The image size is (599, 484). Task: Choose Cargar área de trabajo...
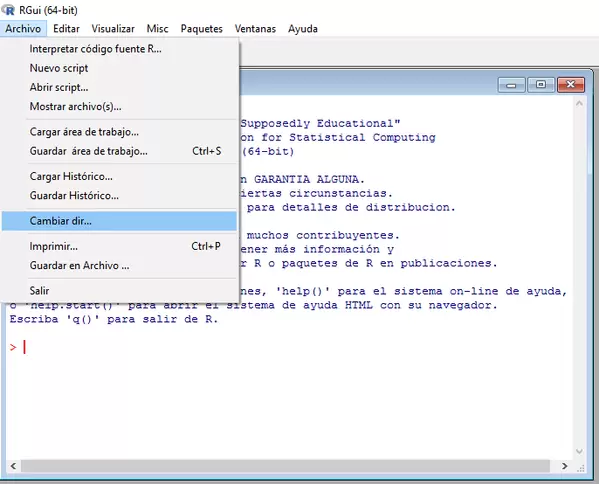pos(119,132)
